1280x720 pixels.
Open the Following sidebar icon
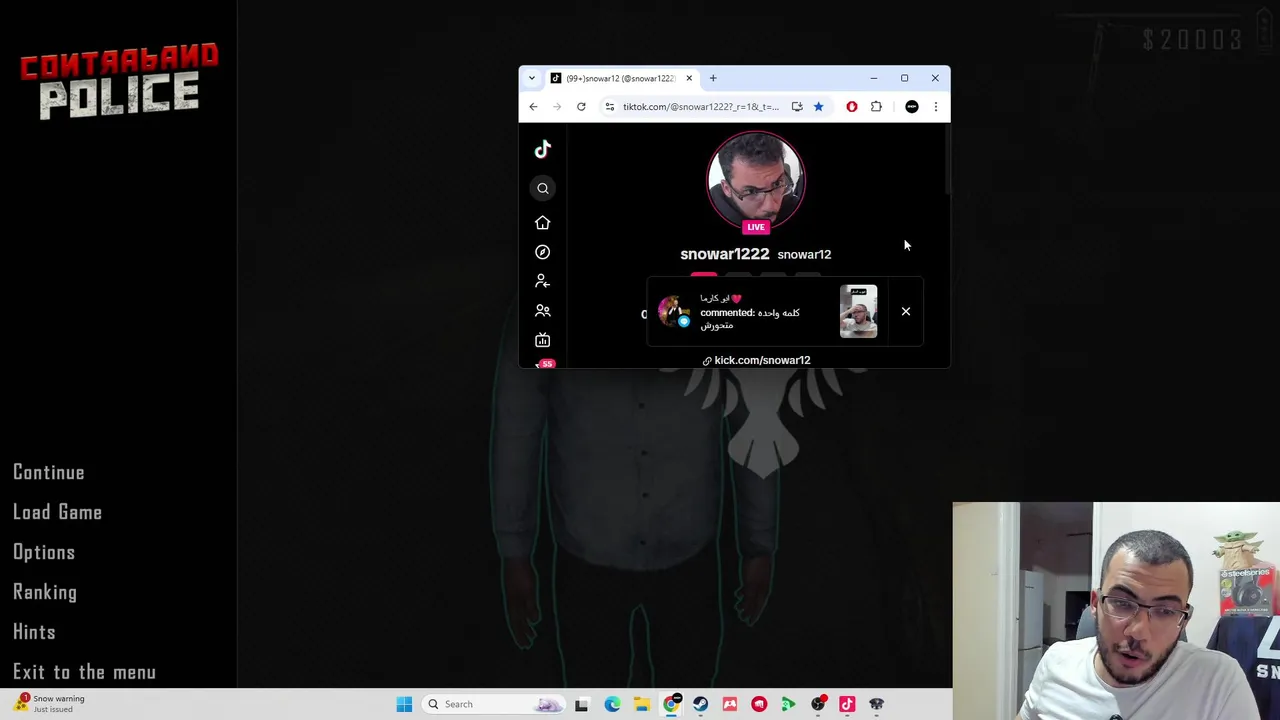coord(543,281)
